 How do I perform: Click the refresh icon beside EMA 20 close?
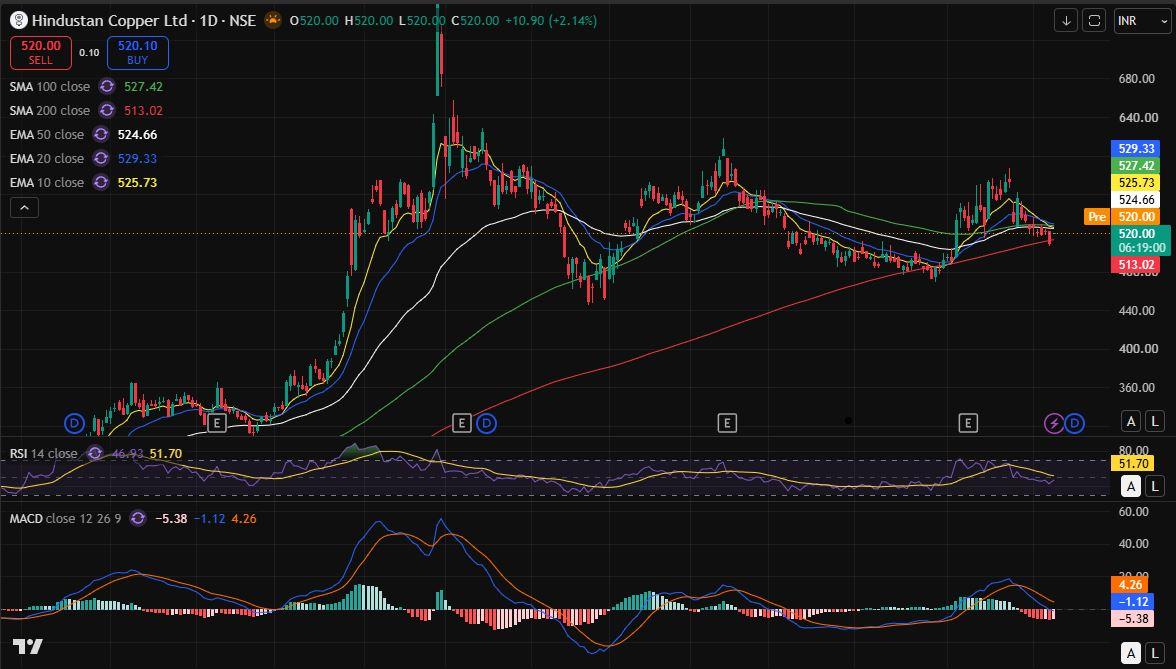100,158
